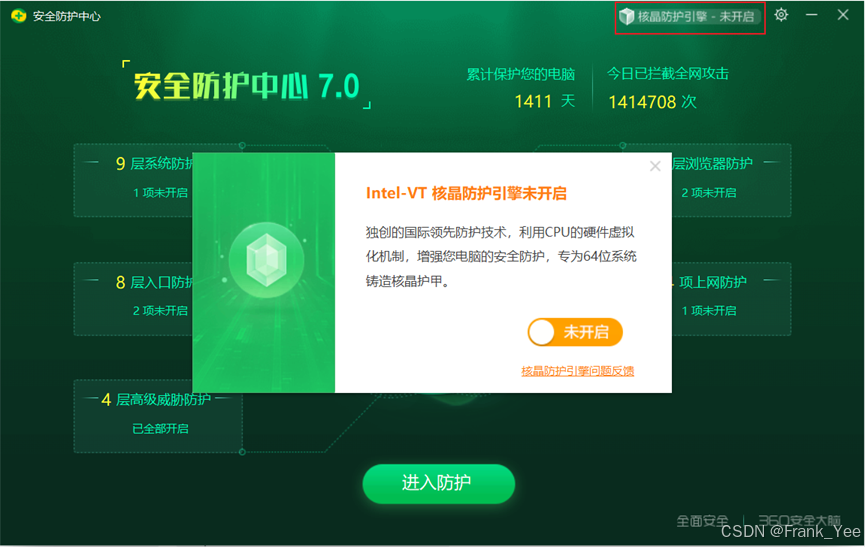Open the 8 层入口防护 panel
This screenshot has width=865, height=547.
coord(133,299)
